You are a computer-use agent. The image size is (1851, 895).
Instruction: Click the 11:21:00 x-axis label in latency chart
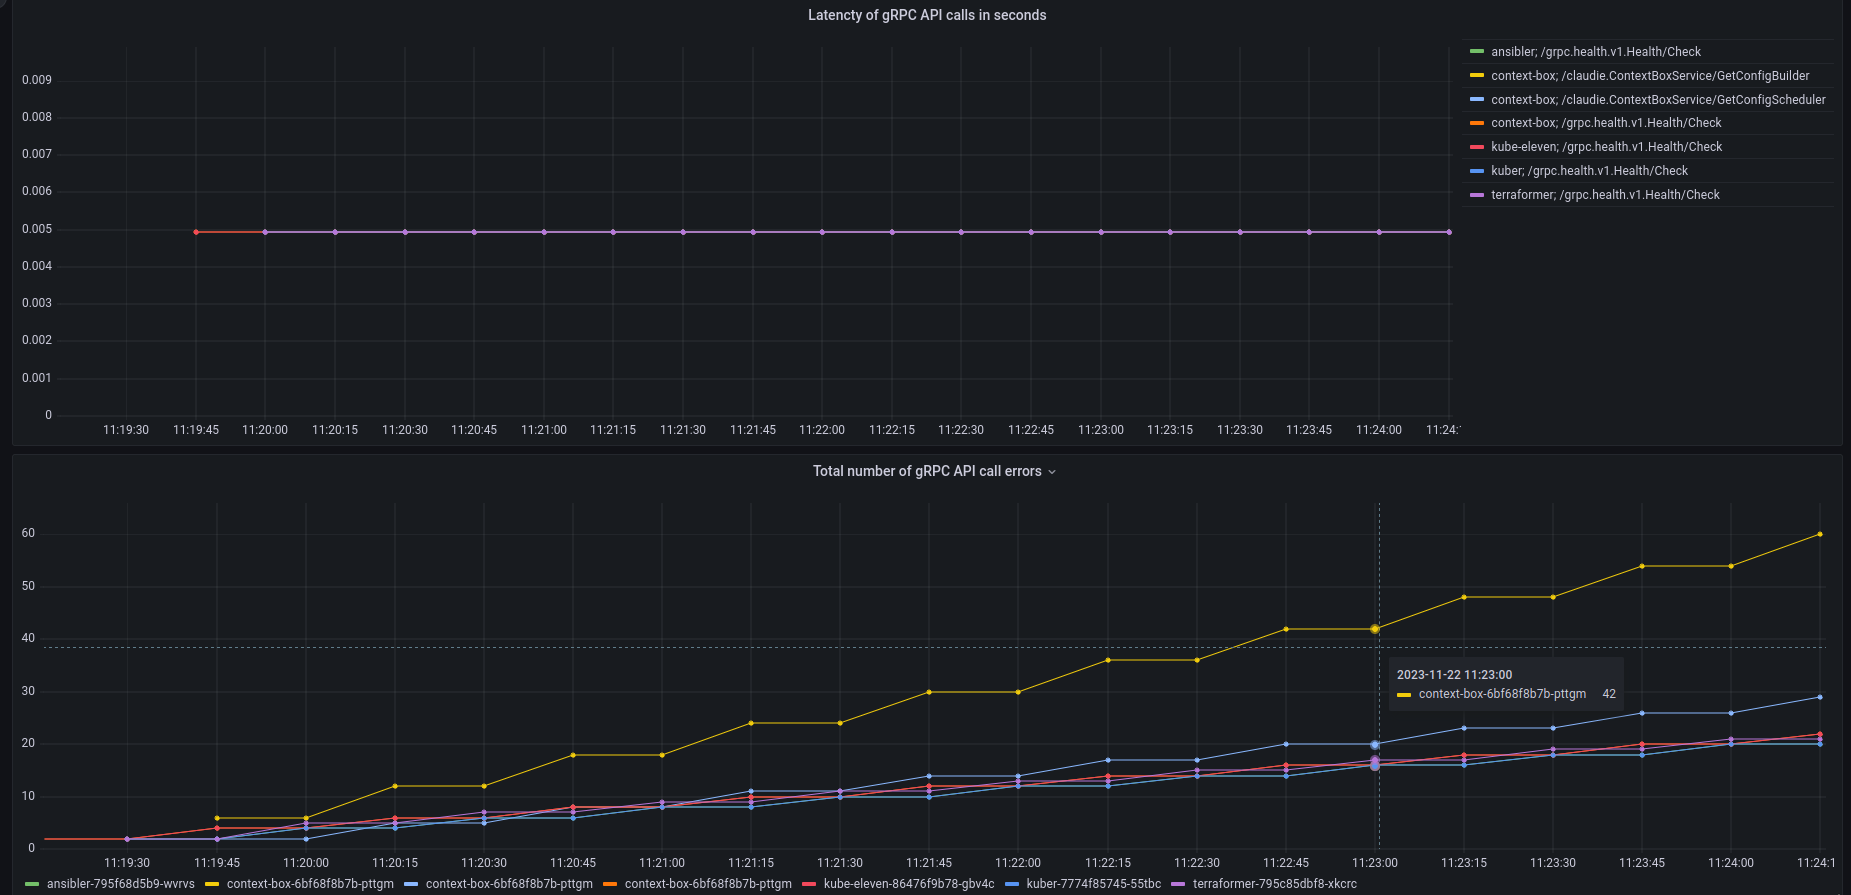544,430
